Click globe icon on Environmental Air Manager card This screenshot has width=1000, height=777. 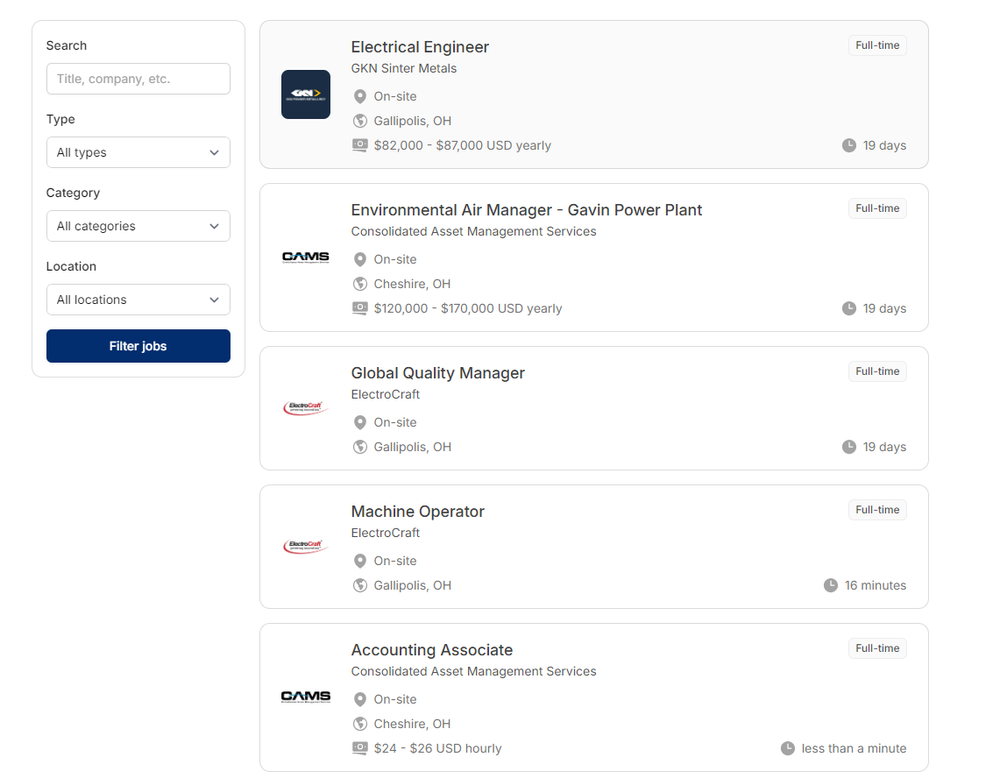360,284
